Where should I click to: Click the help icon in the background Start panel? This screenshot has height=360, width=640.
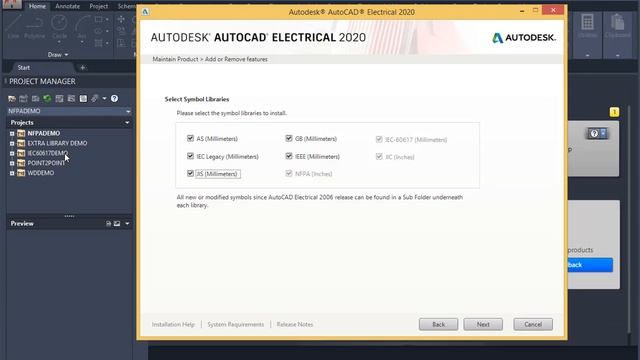594,133
